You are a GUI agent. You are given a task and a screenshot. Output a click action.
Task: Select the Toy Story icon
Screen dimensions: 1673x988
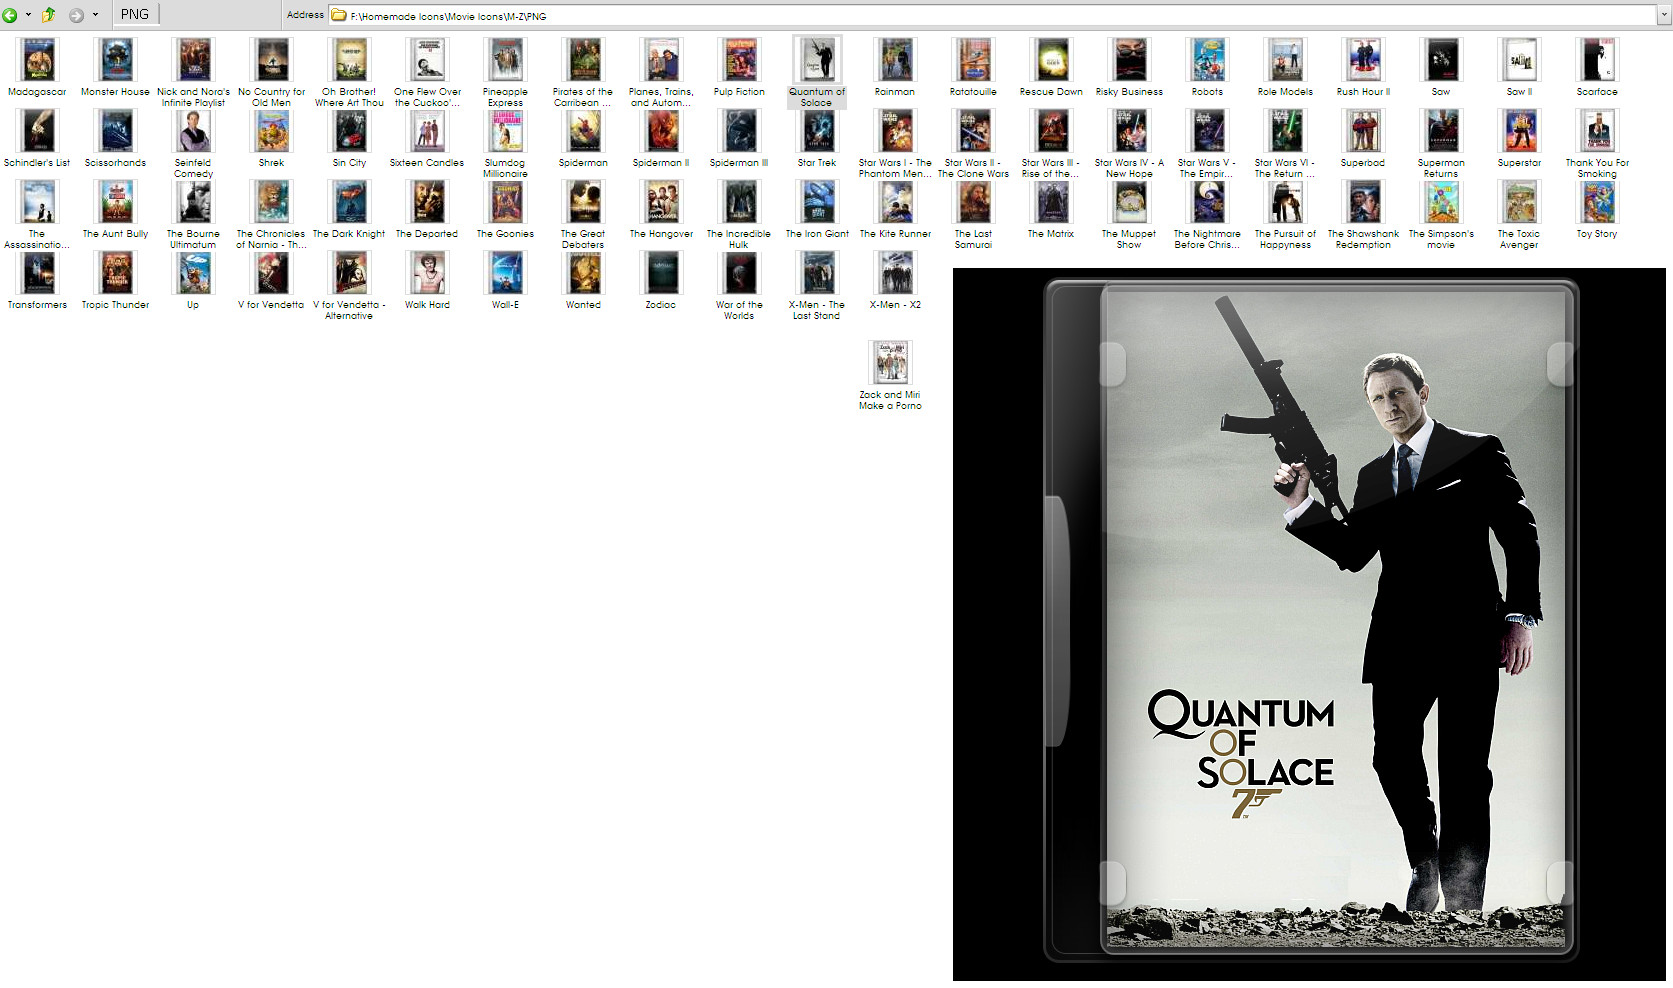pos(1598,202)
